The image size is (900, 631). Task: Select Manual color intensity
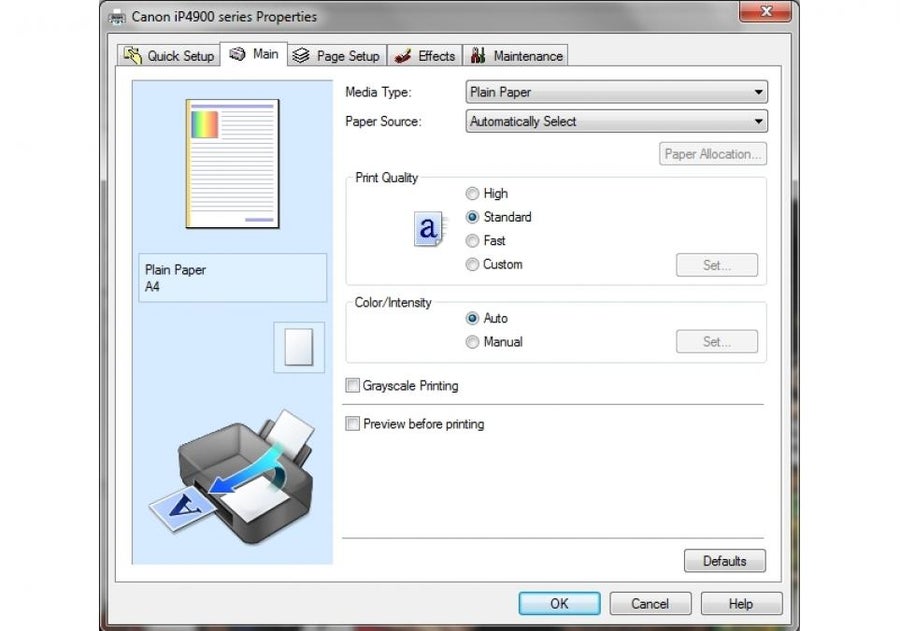472,342
